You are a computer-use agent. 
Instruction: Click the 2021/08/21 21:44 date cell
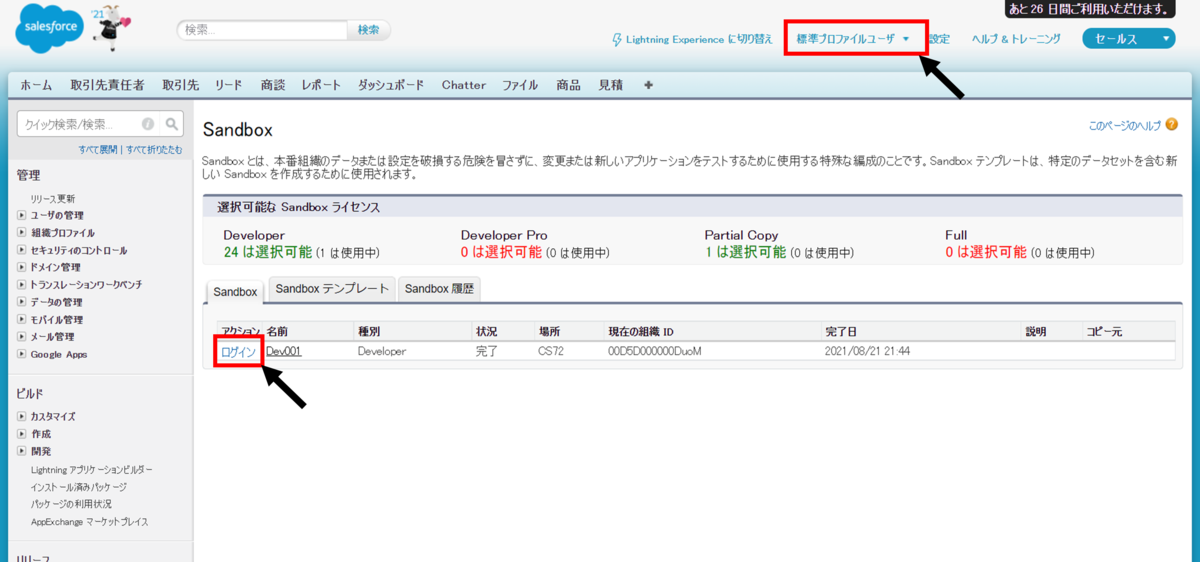[868, 352]
